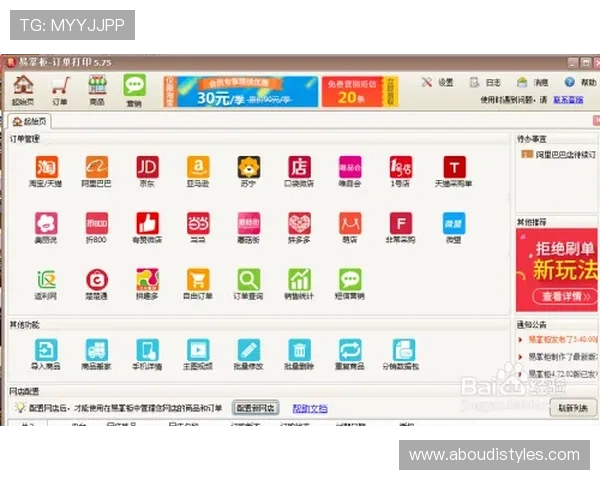Open the 蘑菇街 icon
Viewport: 600px width, 480px height.
tap(249, 223)
